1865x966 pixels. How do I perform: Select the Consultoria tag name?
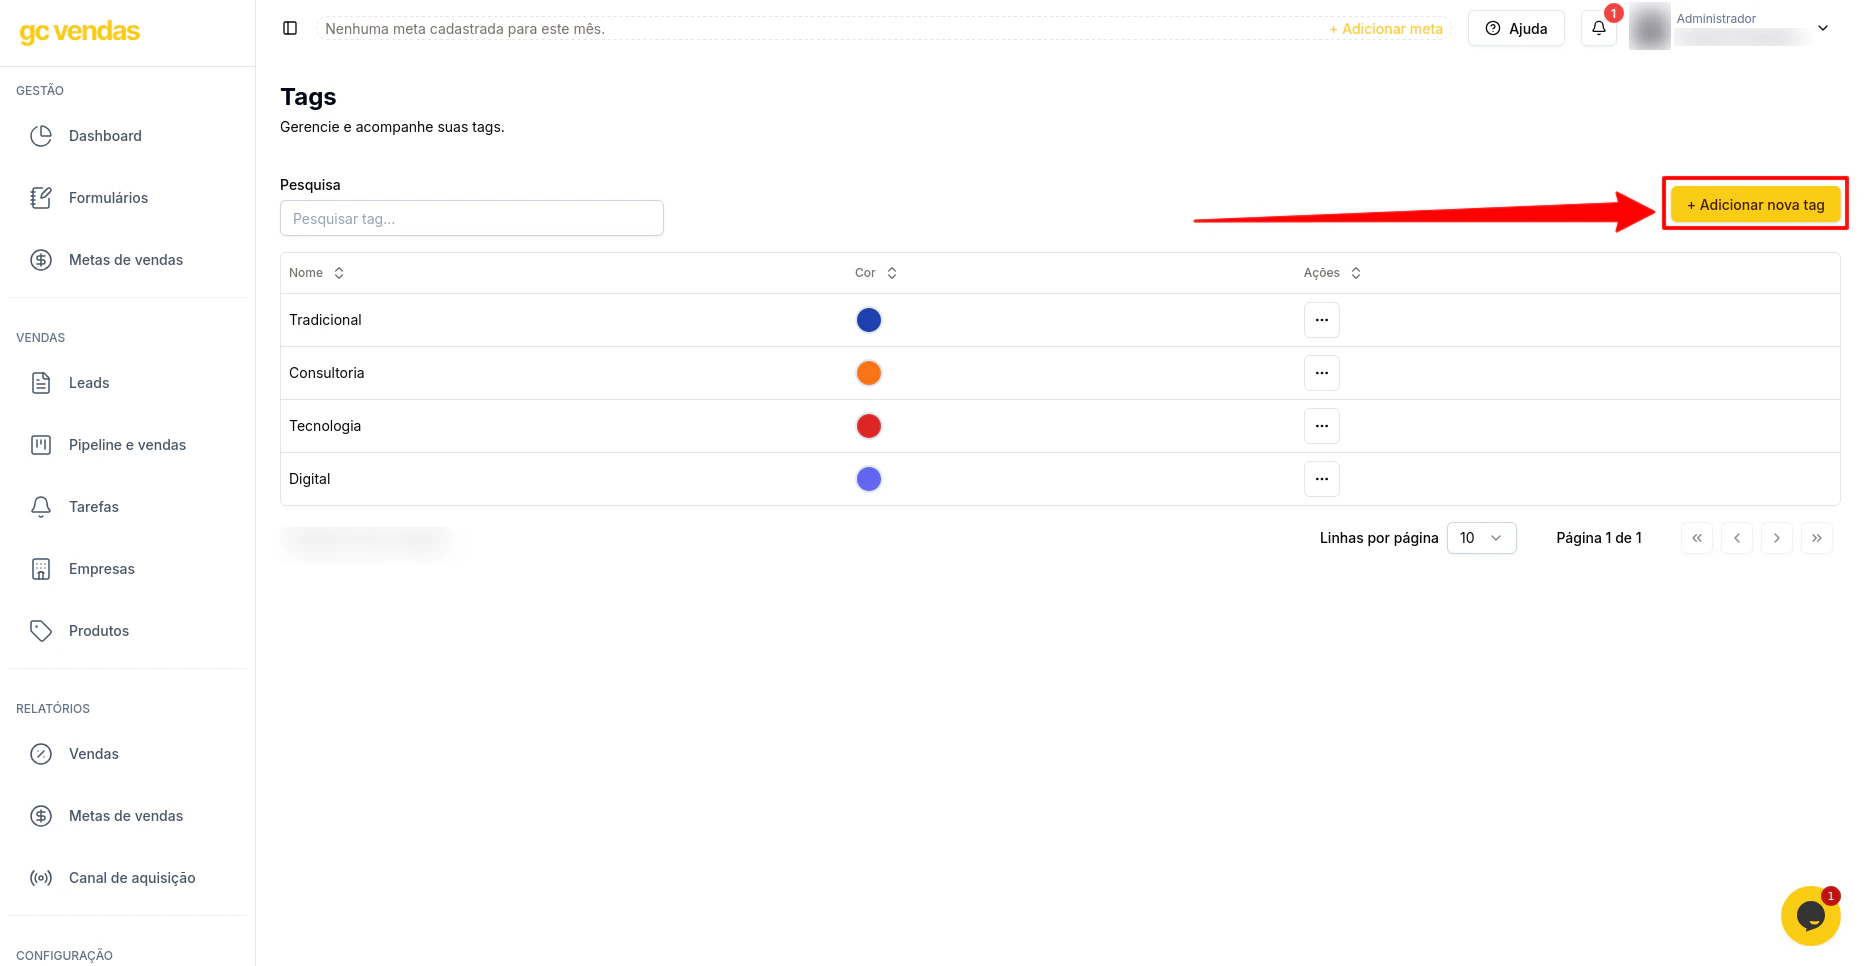coord(327,373)
